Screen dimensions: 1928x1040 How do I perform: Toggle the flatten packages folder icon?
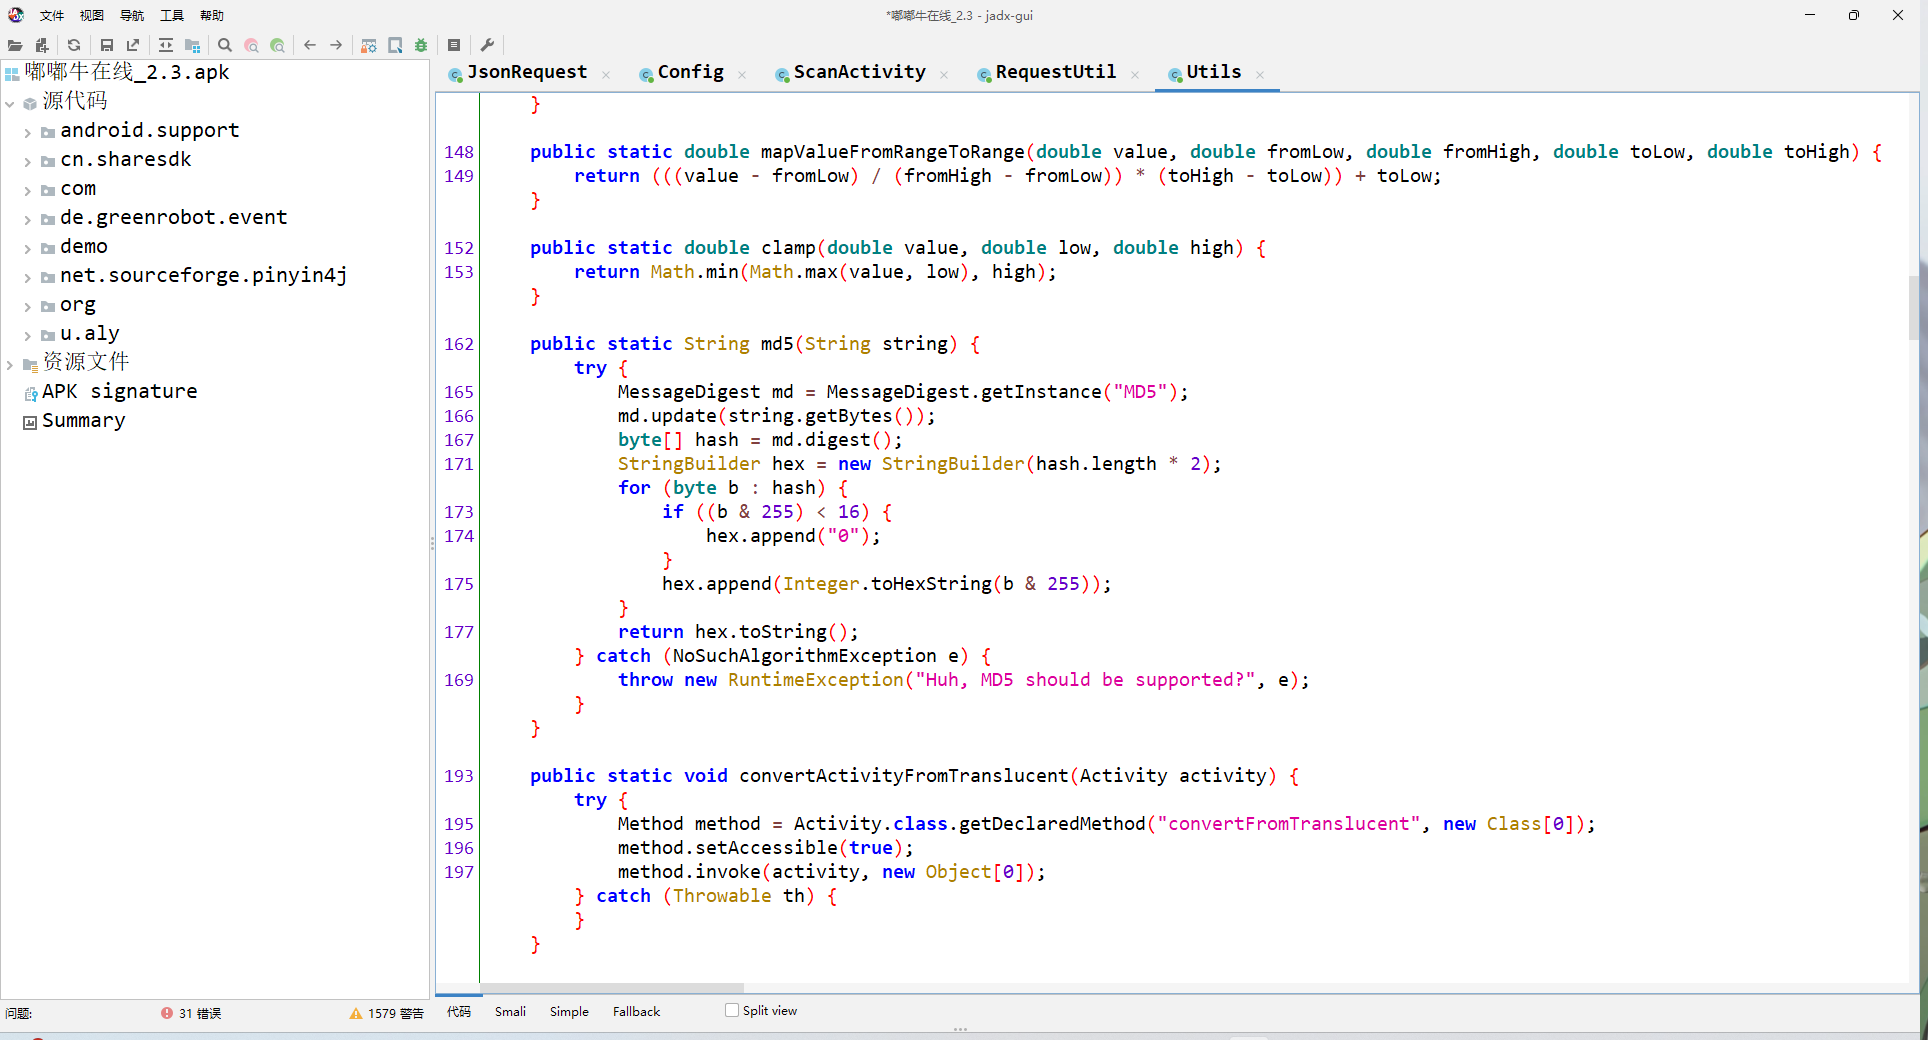tap(193, 45)
